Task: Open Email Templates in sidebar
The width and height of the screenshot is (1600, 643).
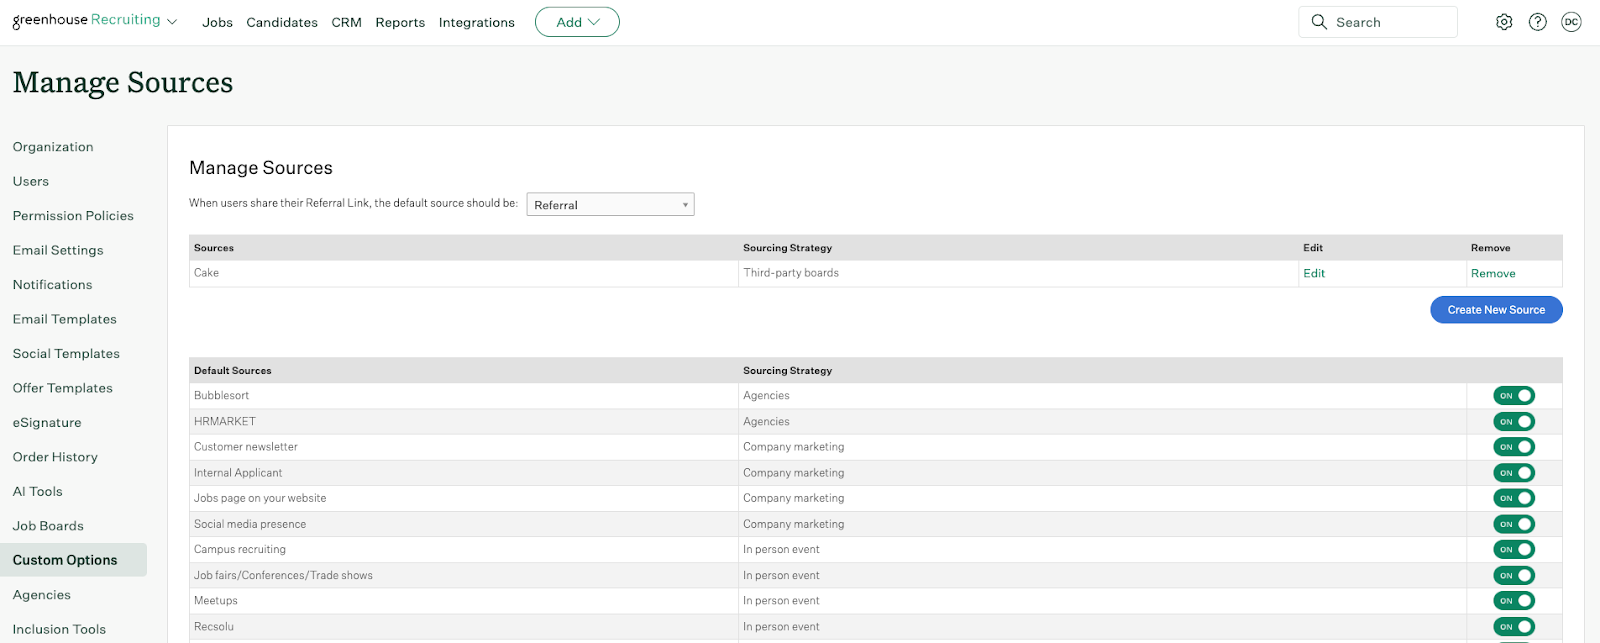Action: (65, 319)
